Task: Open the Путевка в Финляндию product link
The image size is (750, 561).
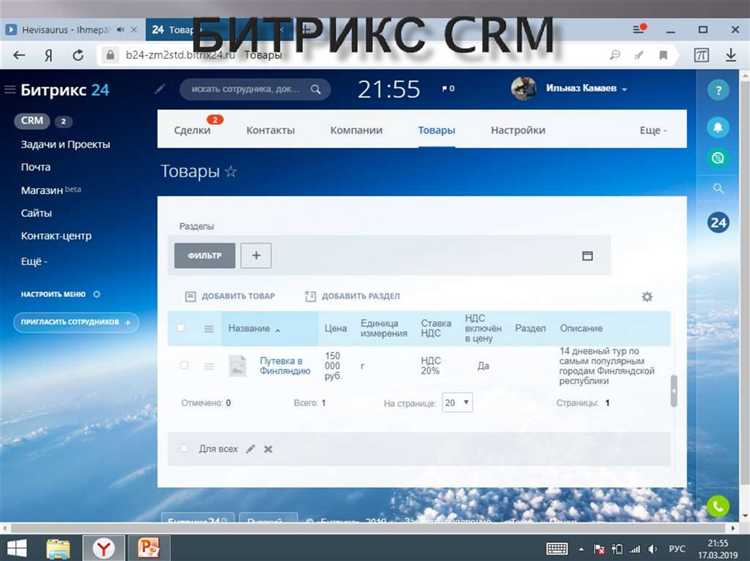Action: point(285,366)
